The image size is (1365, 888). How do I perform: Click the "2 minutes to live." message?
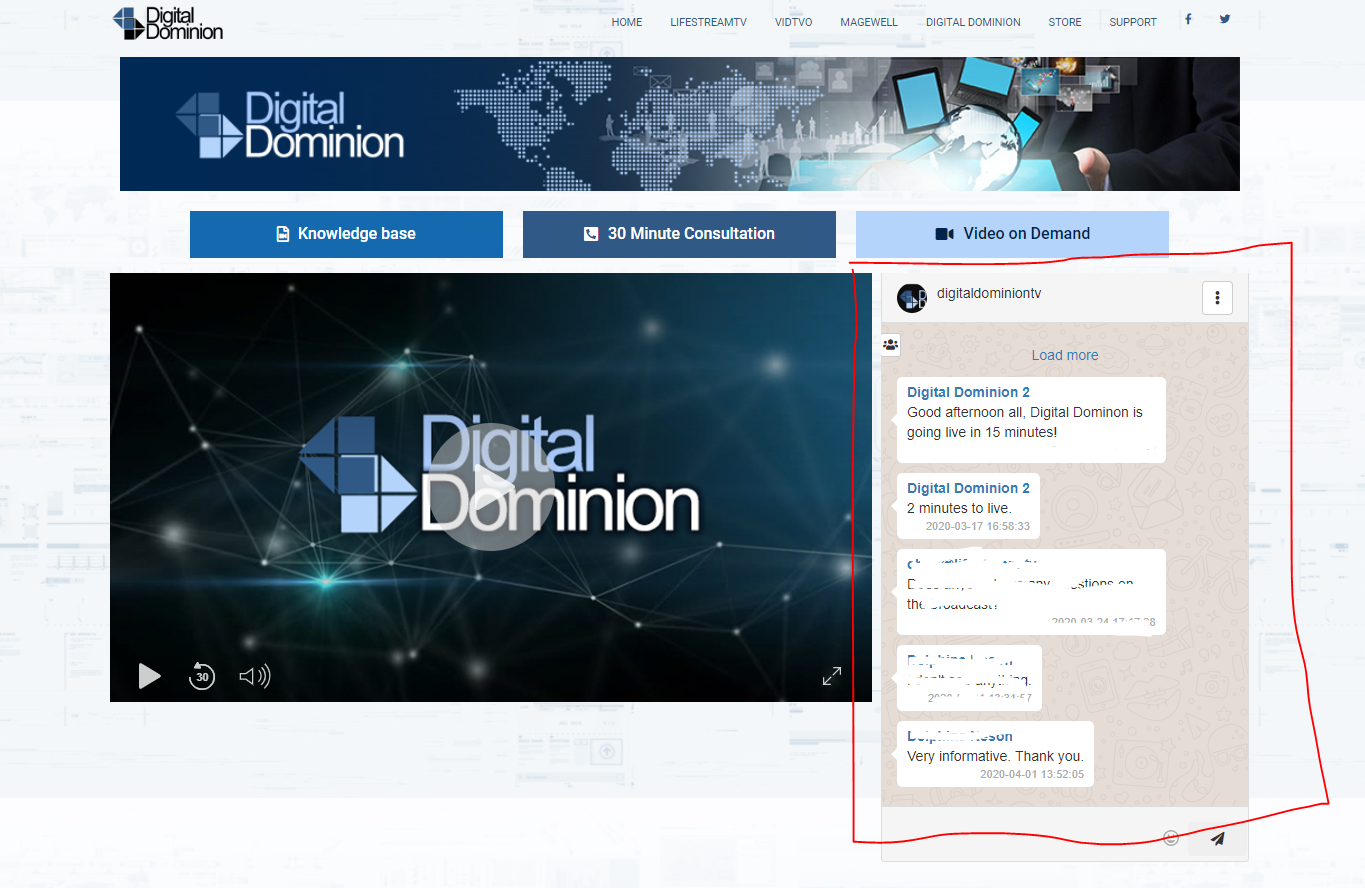pos(968,506)
